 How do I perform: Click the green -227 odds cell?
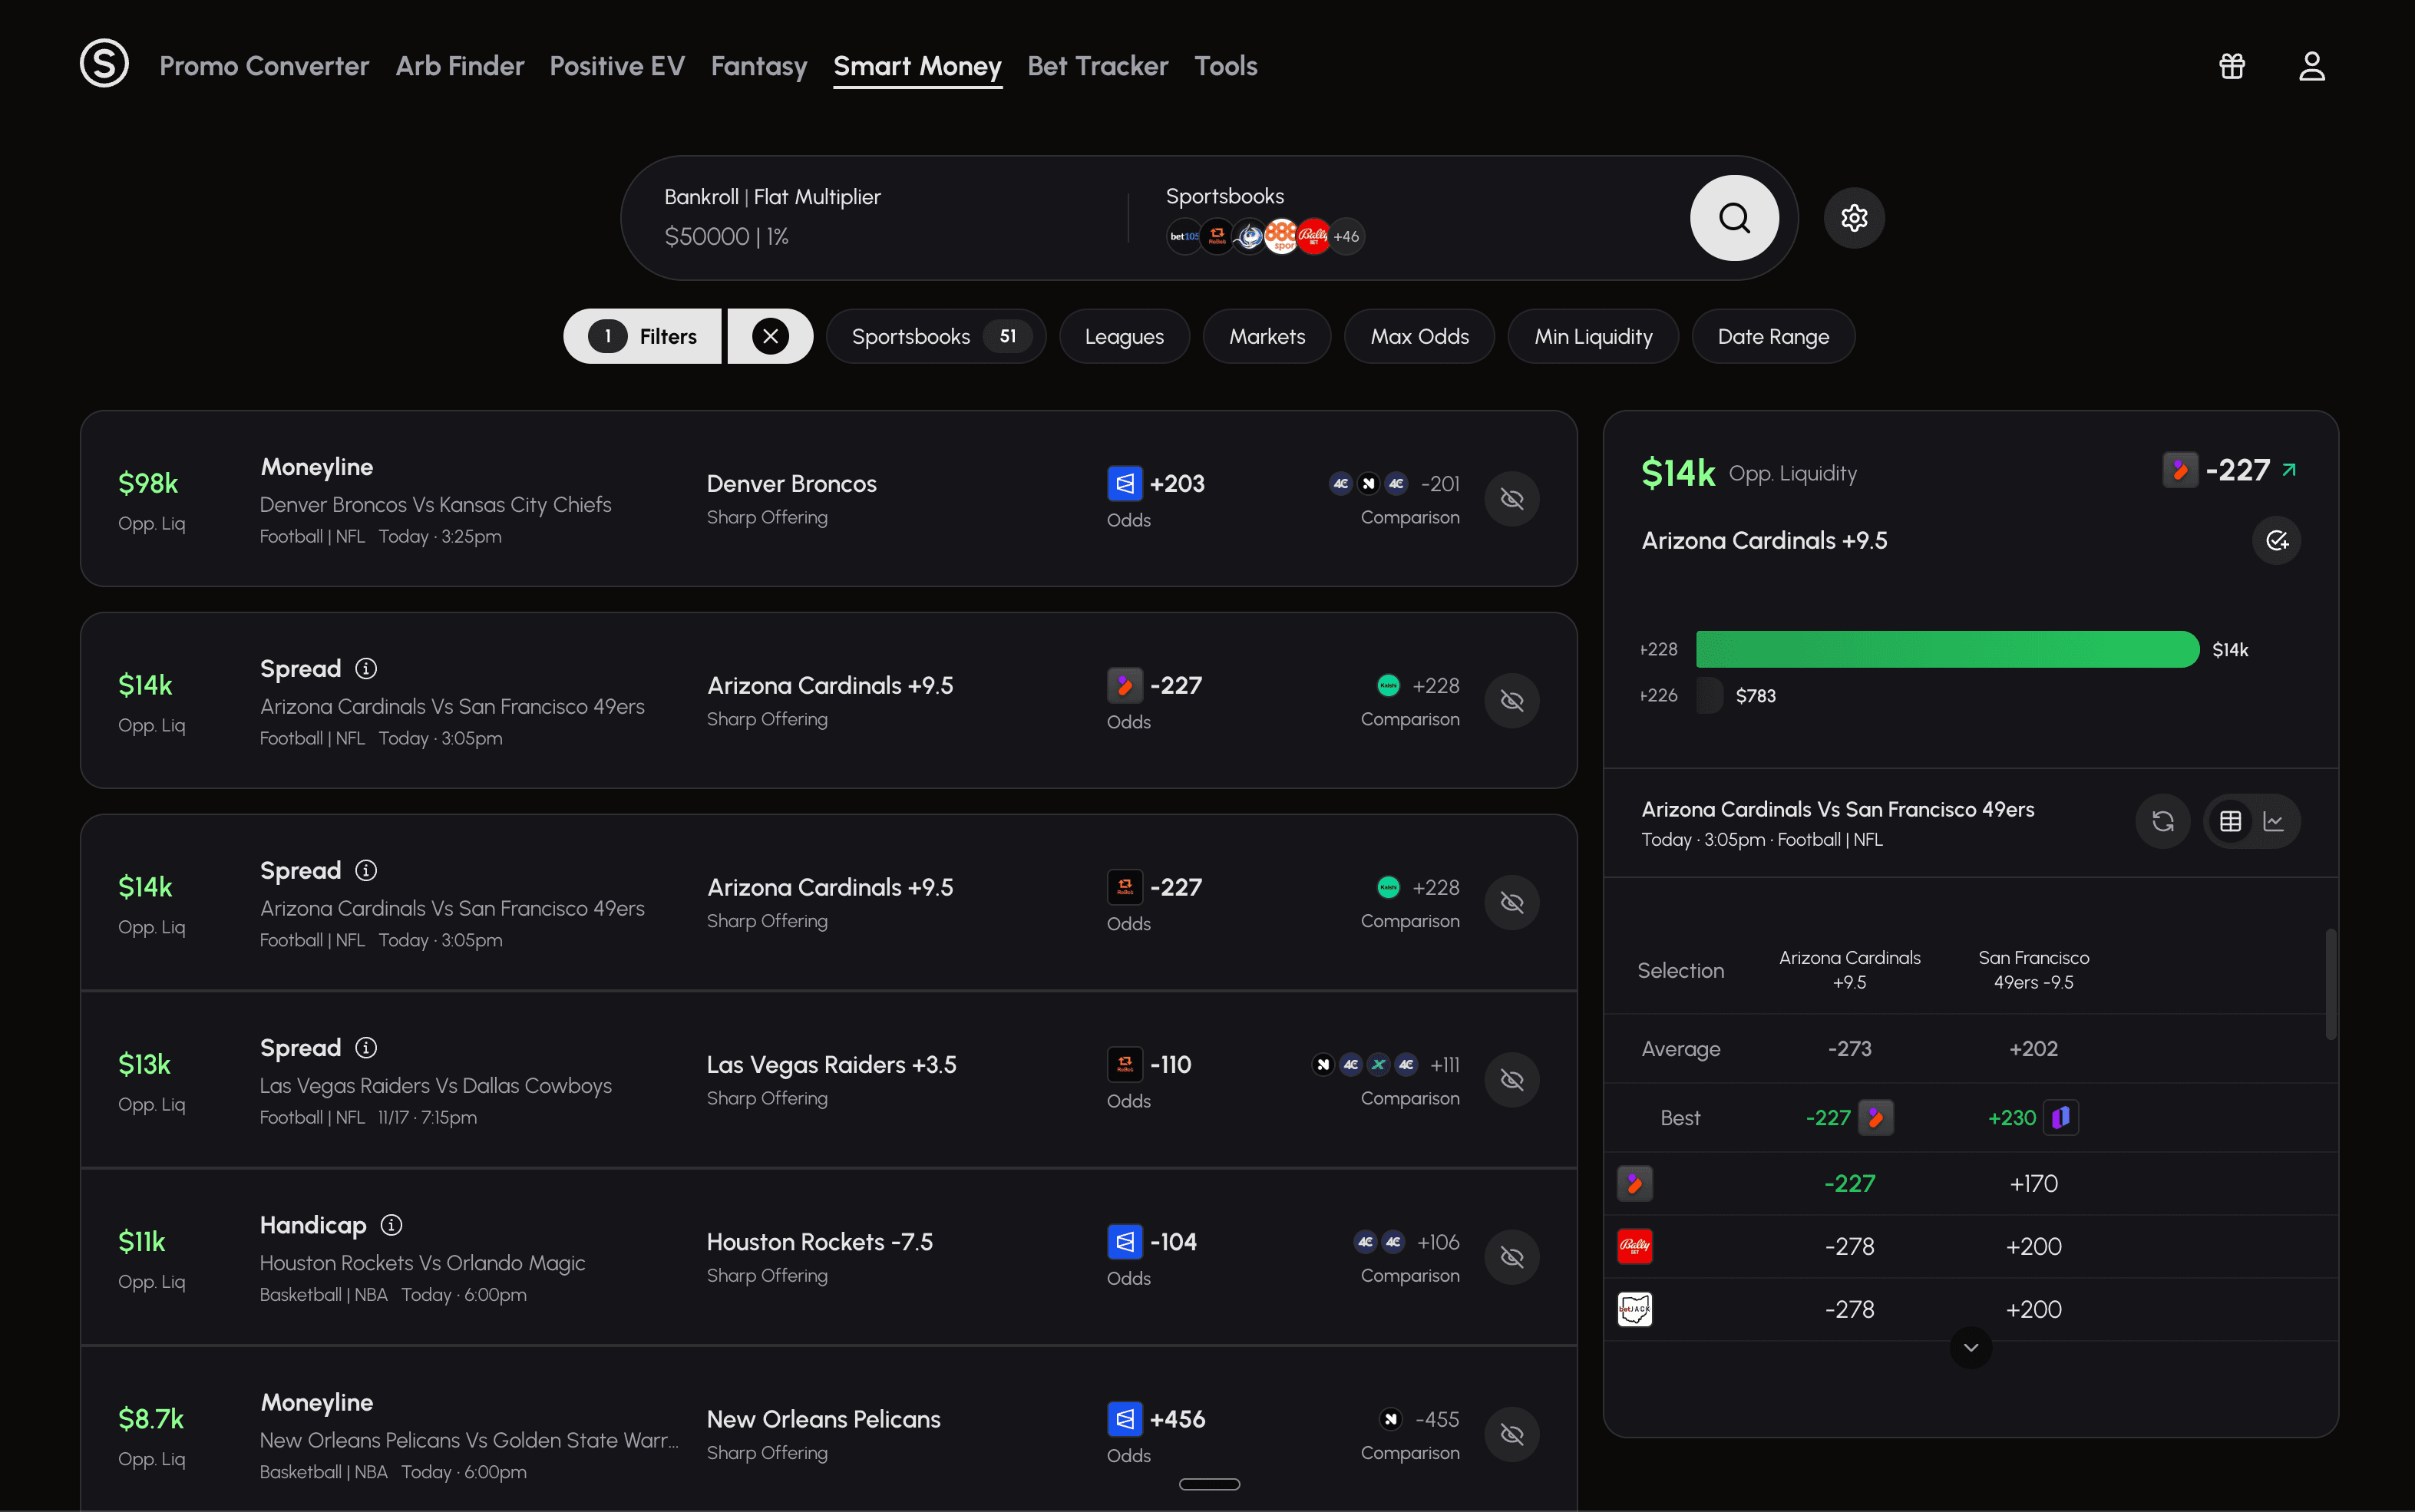pyautogui.click(x=1849, y=1183)
